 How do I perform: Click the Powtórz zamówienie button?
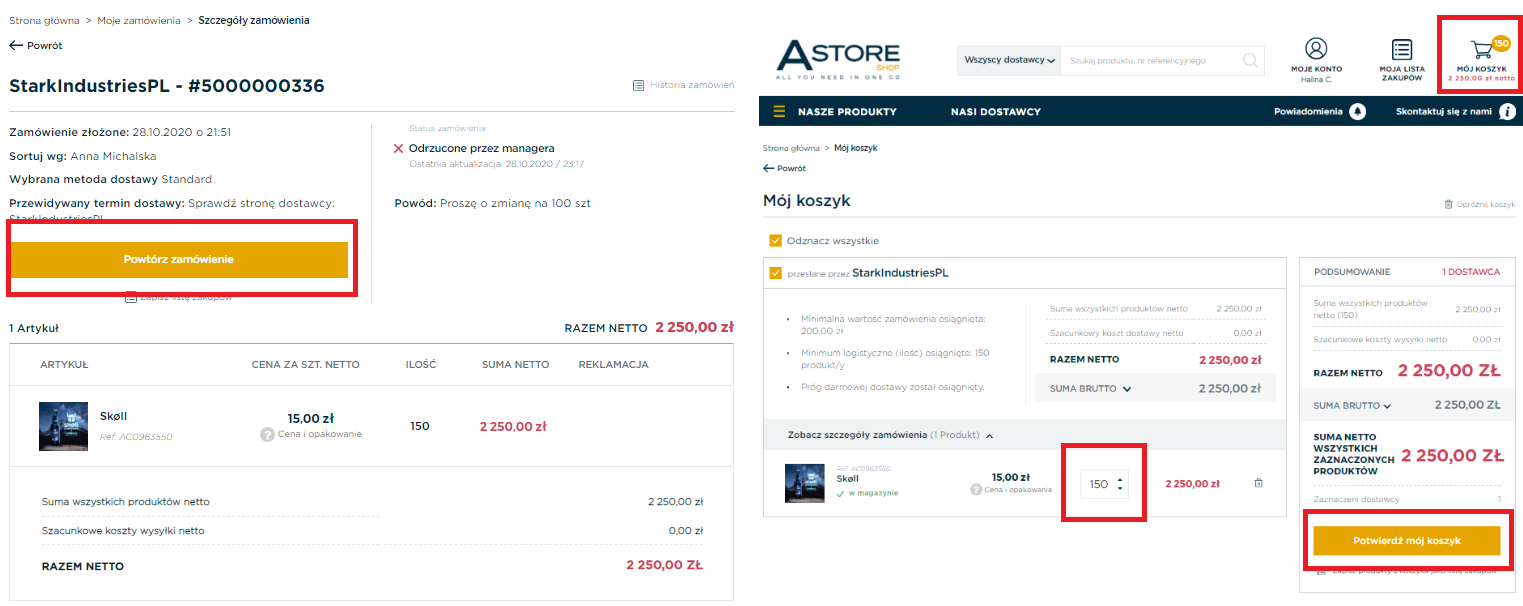[x=179, y=259]
